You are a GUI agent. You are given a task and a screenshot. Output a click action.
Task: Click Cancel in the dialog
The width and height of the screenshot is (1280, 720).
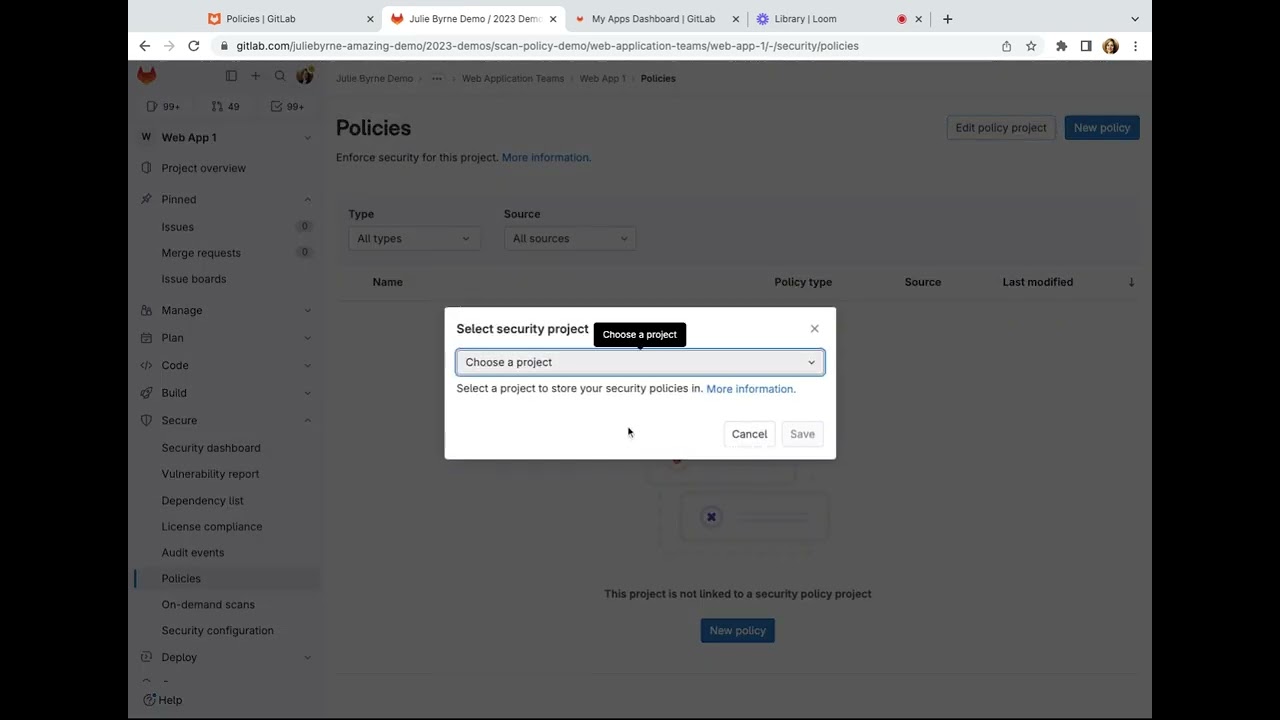pos(749,434)
